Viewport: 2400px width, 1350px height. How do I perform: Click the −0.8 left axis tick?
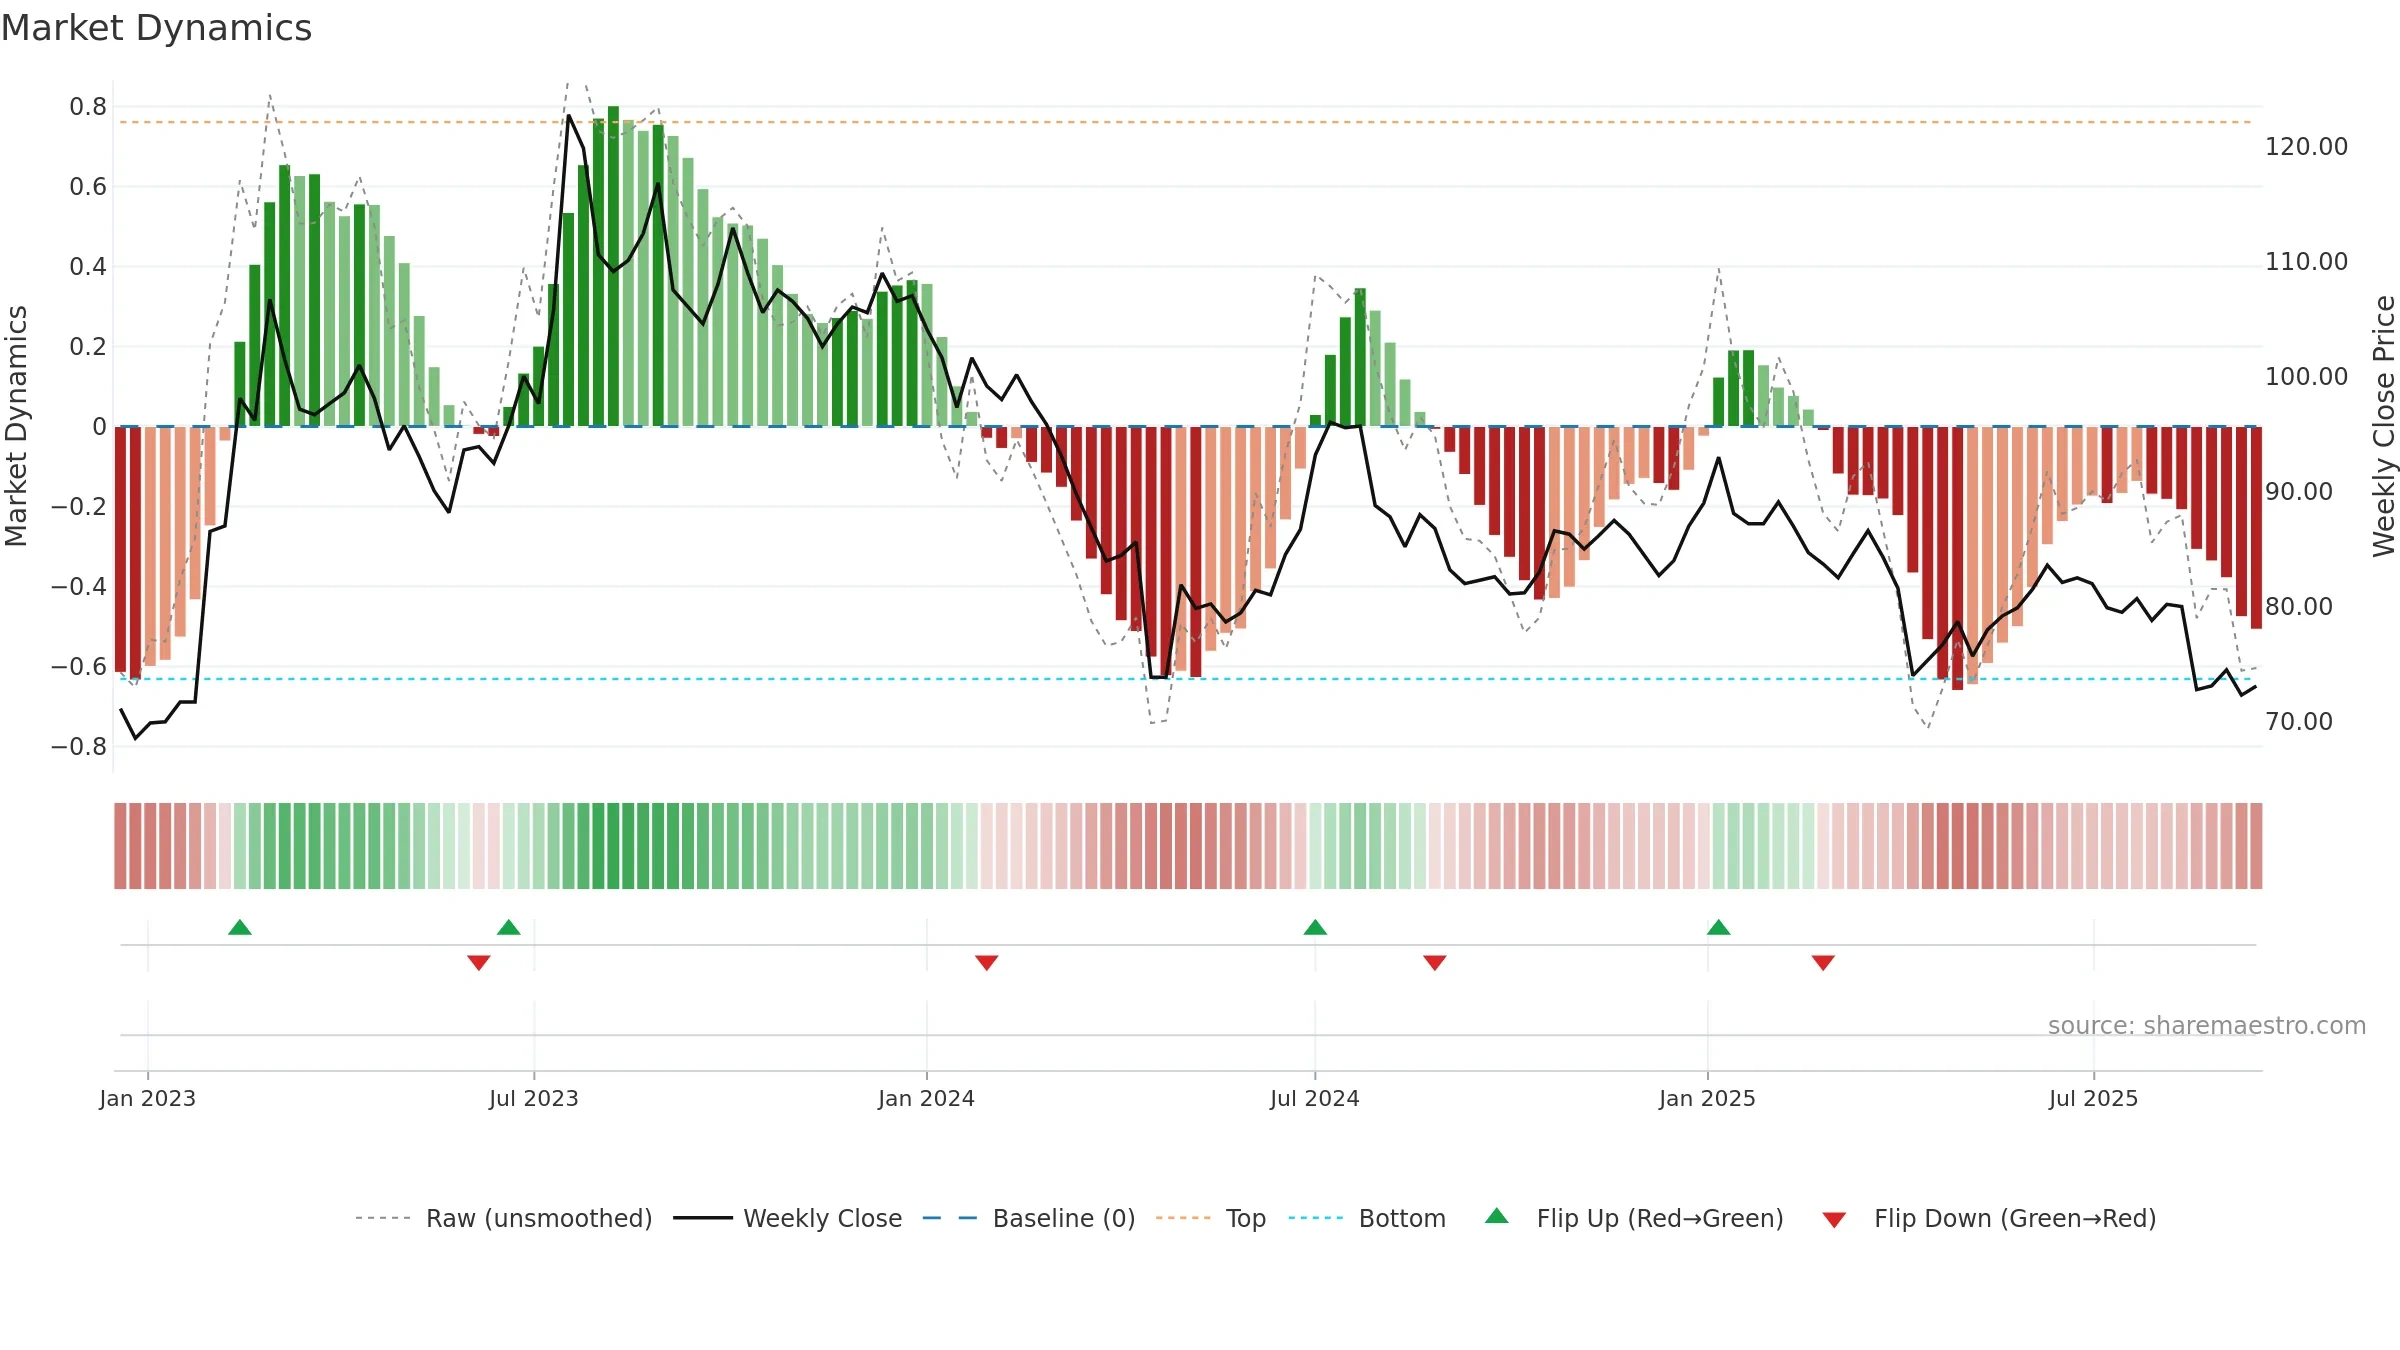pyautogui.click(x=79, y=747)
